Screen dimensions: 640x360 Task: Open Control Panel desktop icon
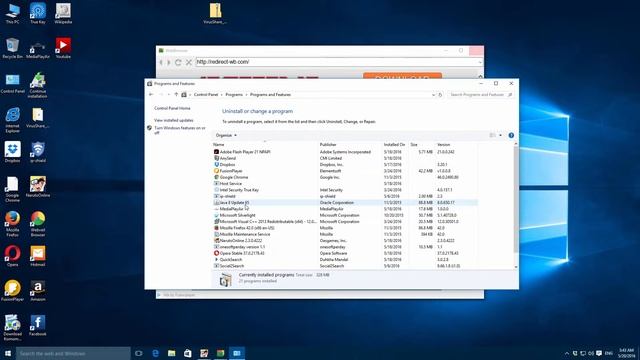pyautogui.click(x=12, y=83)
